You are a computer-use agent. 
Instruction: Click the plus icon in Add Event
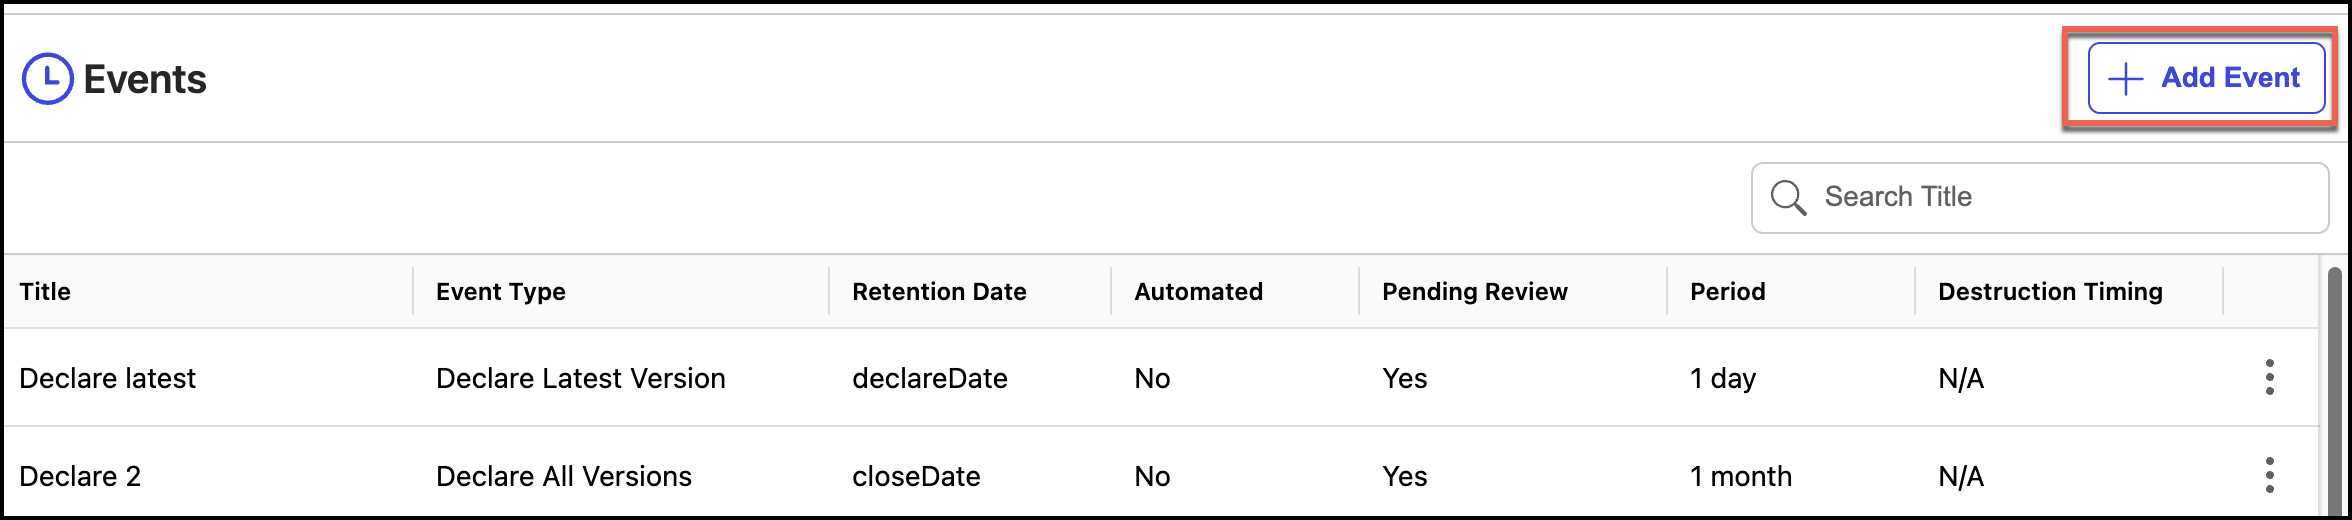click(x=2125, y=78)
